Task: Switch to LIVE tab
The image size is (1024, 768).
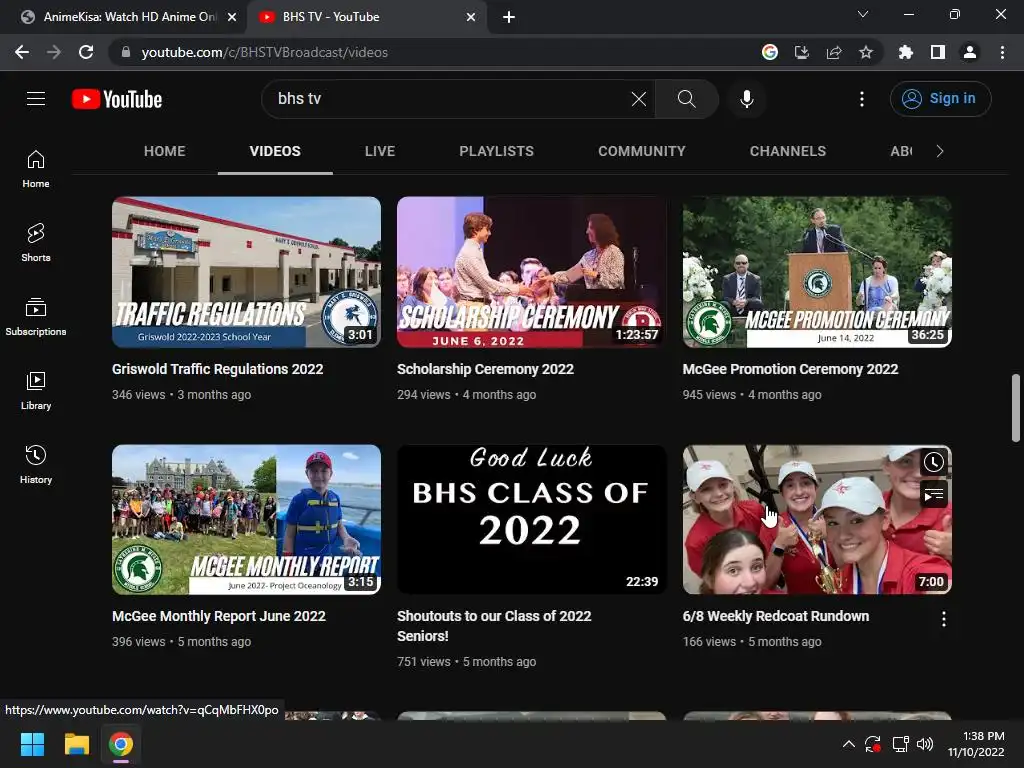Action: click(x=380, y=152)
